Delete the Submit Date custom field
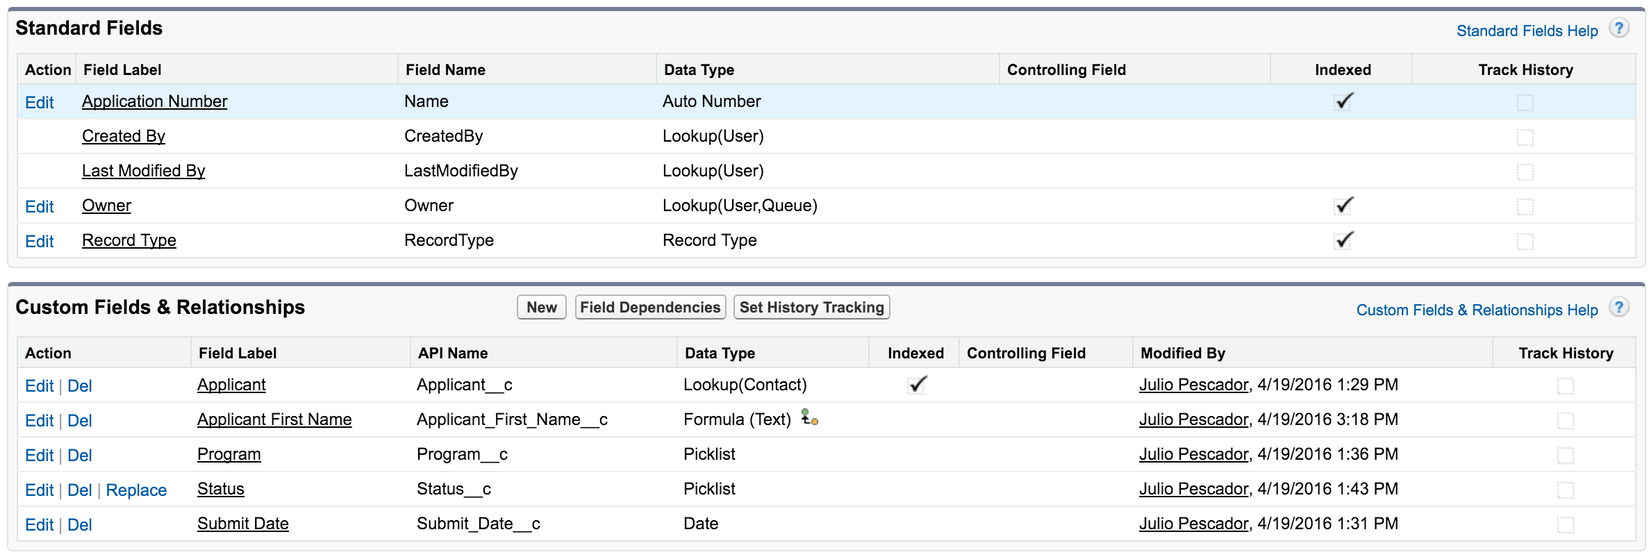This screenshot has width=1649, height=557. (x=80, y=525)
